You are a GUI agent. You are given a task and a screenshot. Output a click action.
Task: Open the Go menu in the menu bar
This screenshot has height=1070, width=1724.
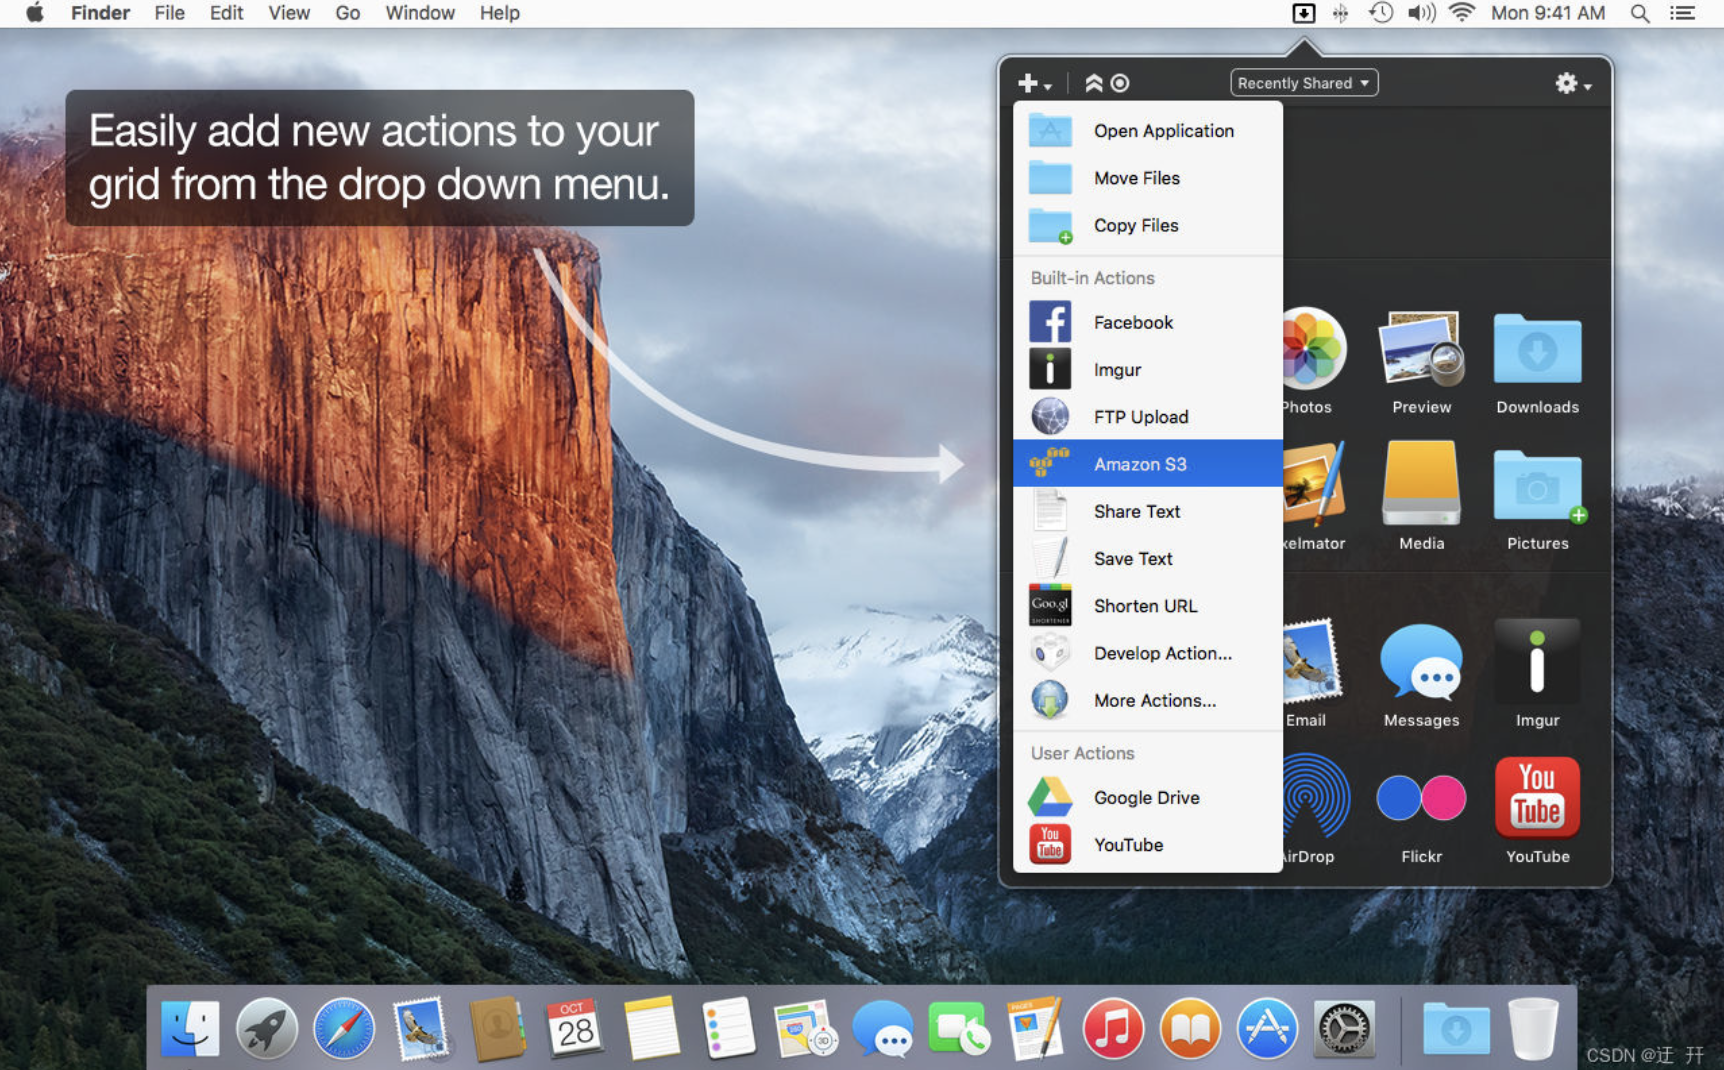click(347, 13)
